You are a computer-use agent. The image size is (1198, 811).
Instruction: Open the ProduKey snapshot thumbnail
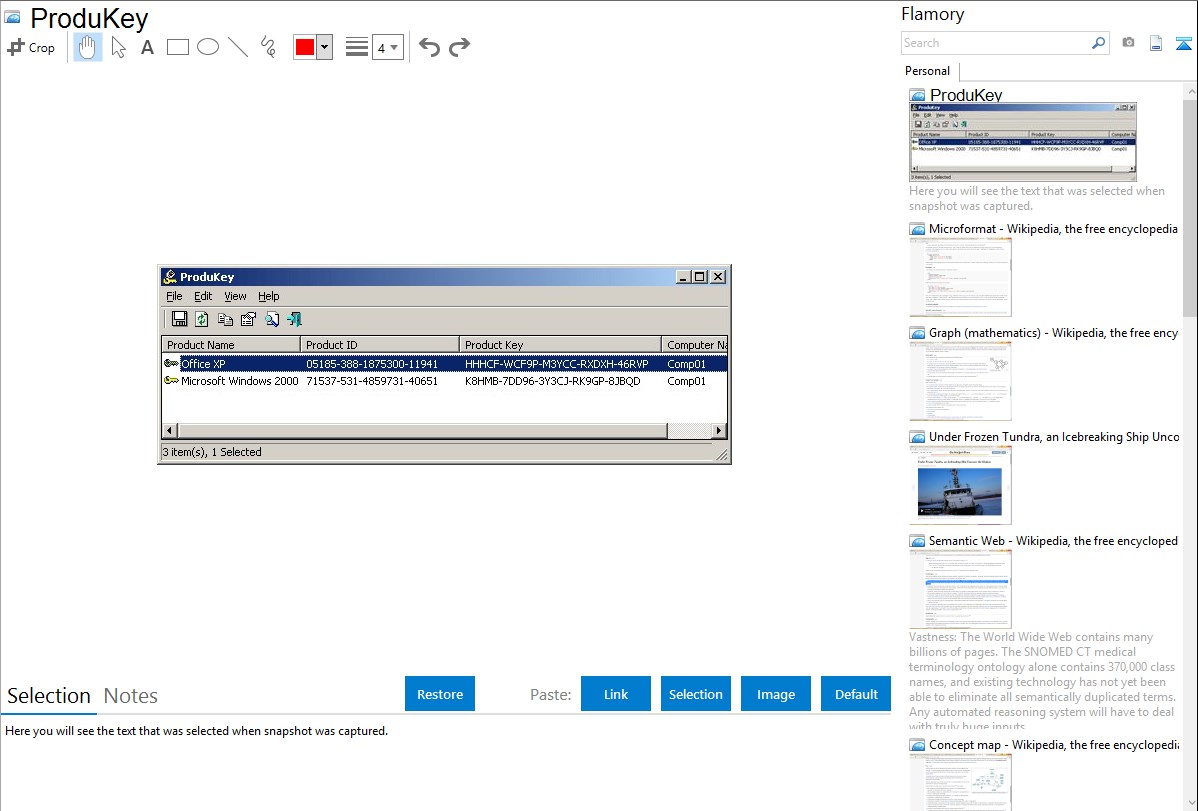1022,141
